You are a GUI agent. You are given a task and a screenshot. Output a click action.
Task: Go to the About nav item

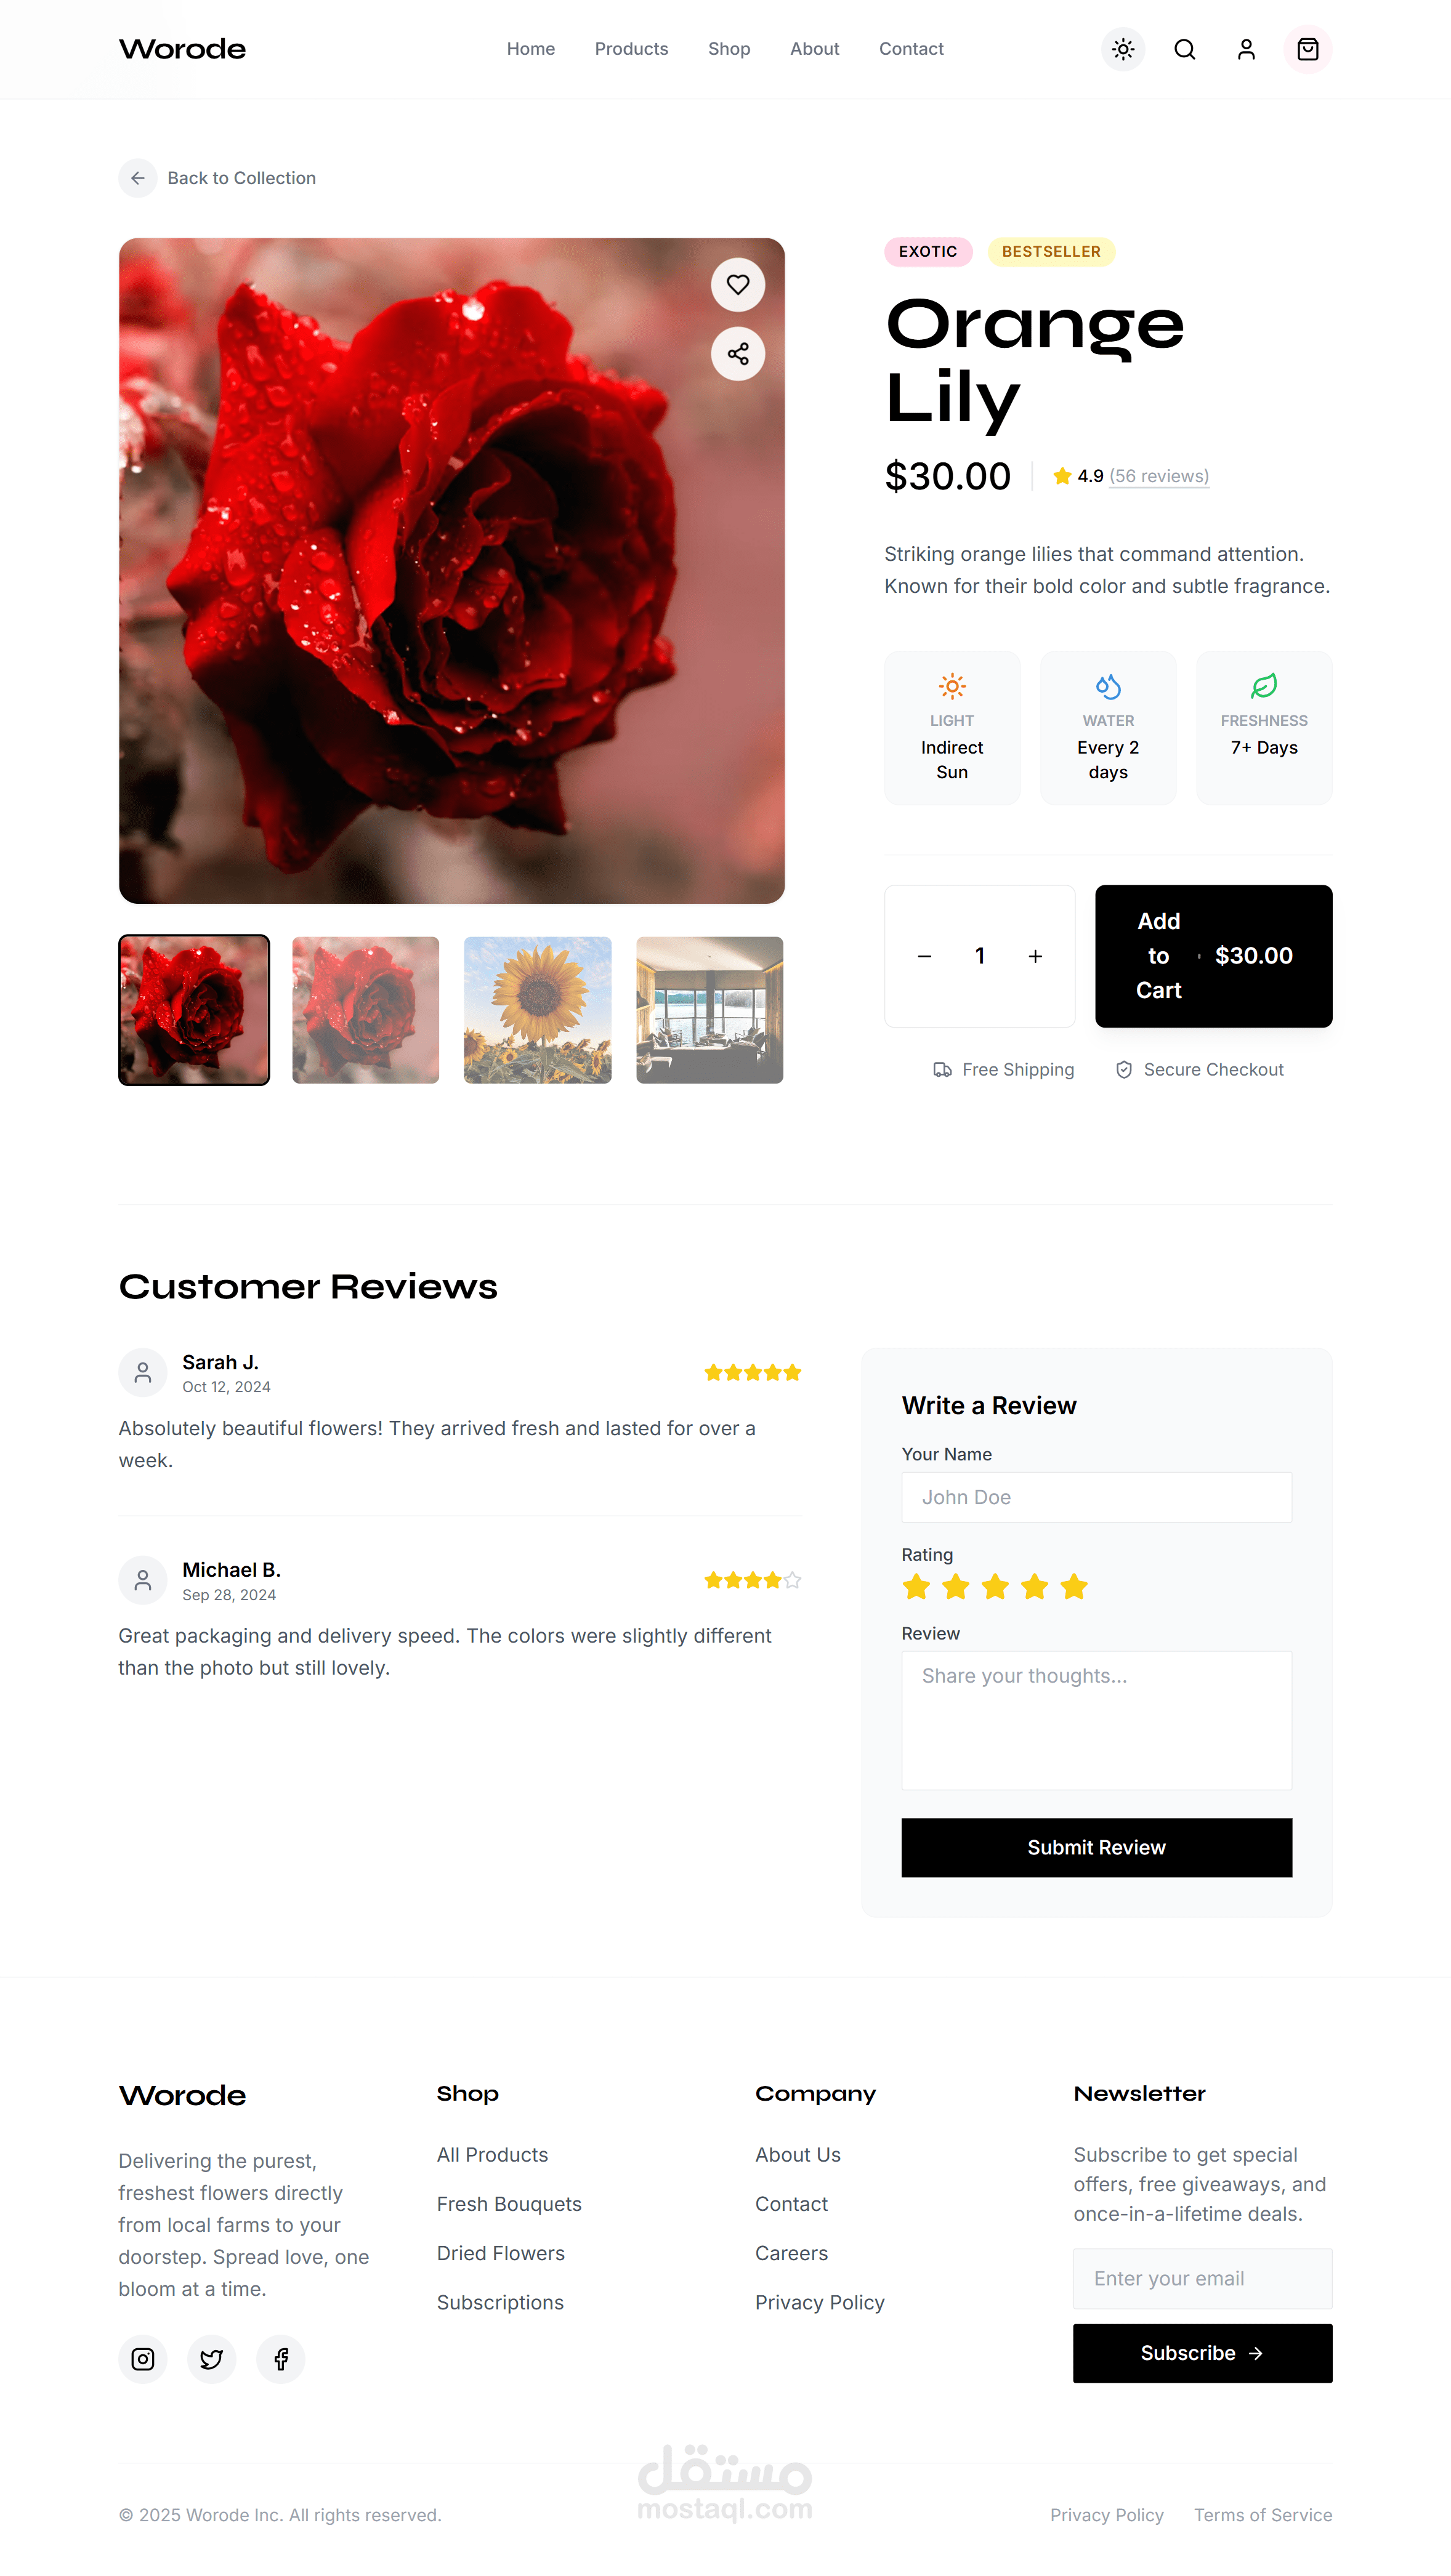coord(814,49)
